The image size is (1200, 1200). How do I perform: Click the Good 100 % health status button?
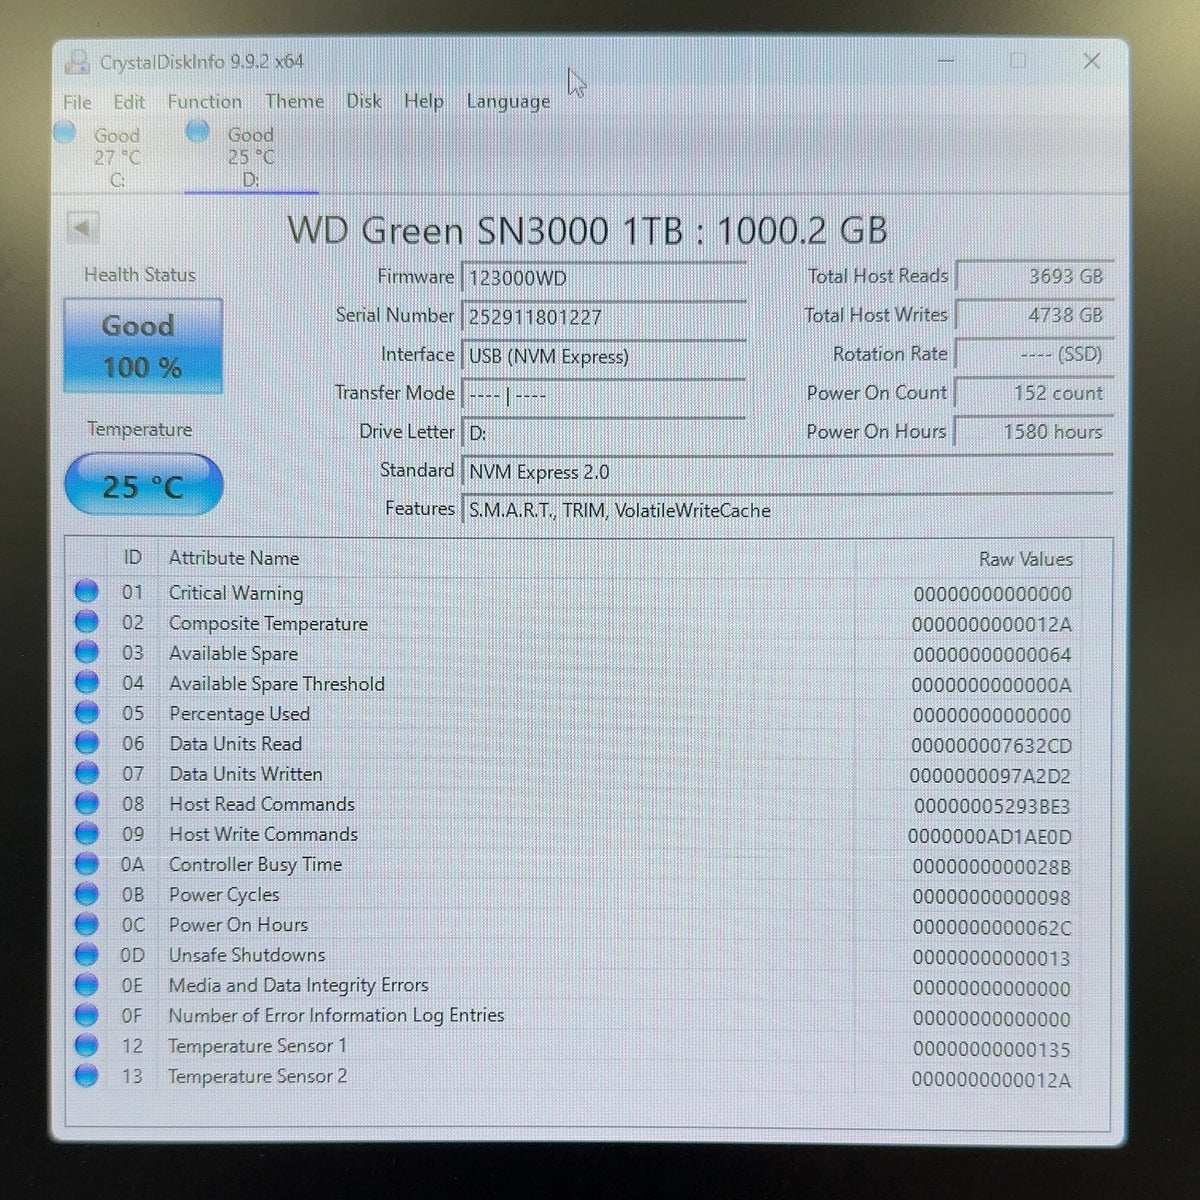142,345
